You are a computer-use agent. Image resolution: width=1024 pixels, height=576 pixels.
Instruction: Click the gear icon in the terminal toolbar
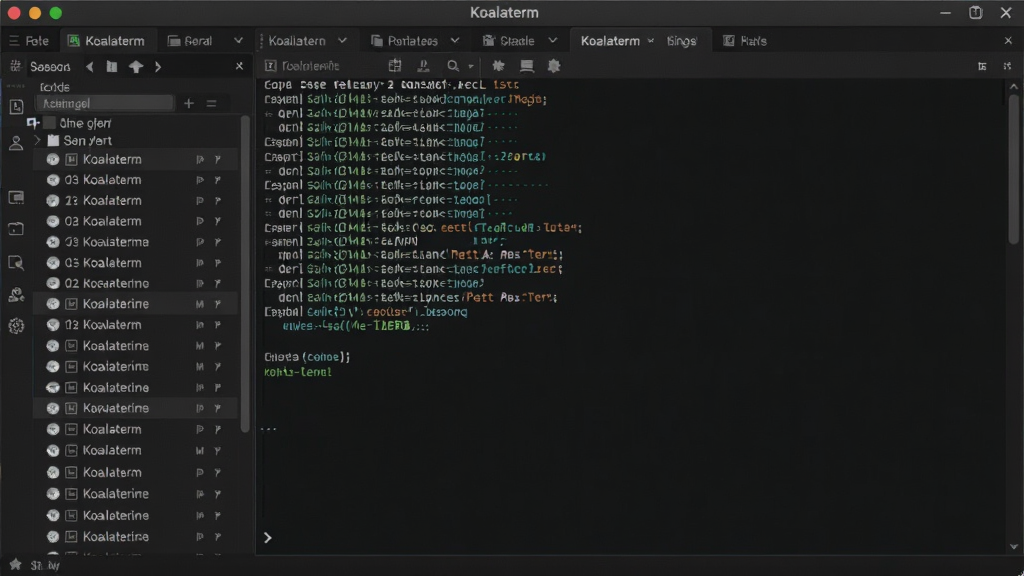click(x=554, y=65)
